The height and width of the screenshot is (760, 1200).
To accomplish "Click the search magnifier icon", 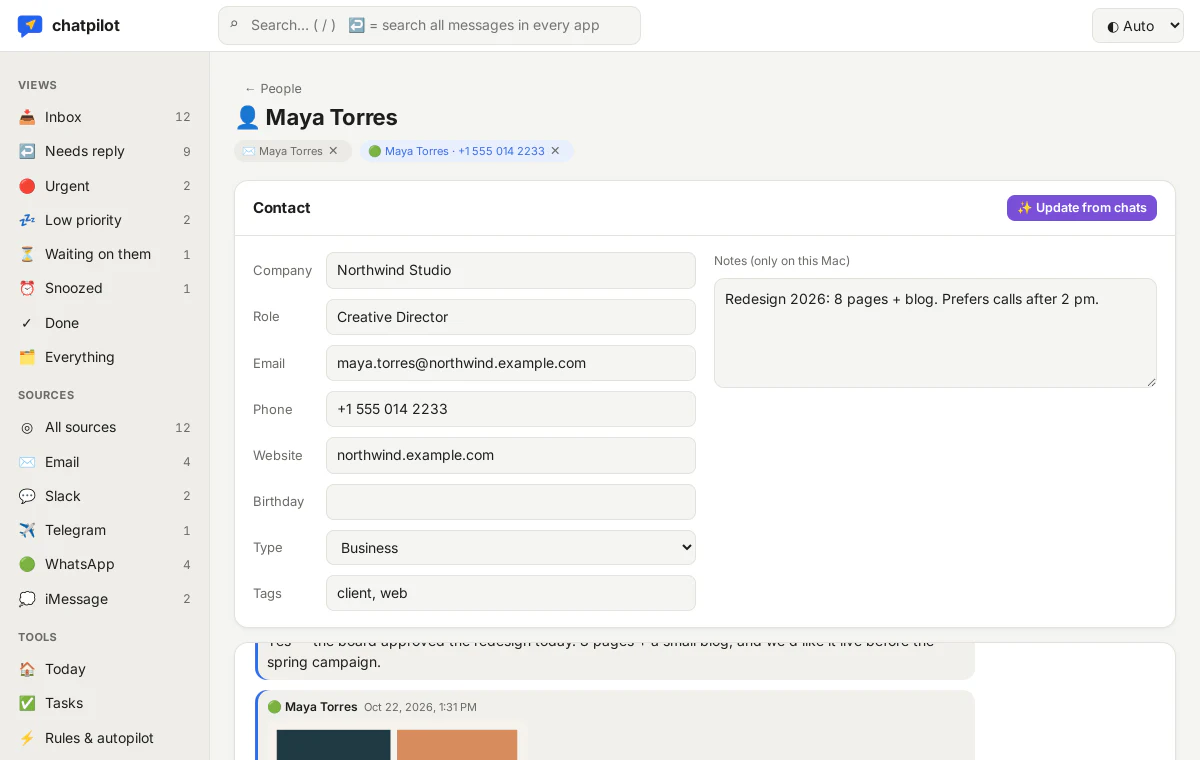I will click(x=234, y=25).
